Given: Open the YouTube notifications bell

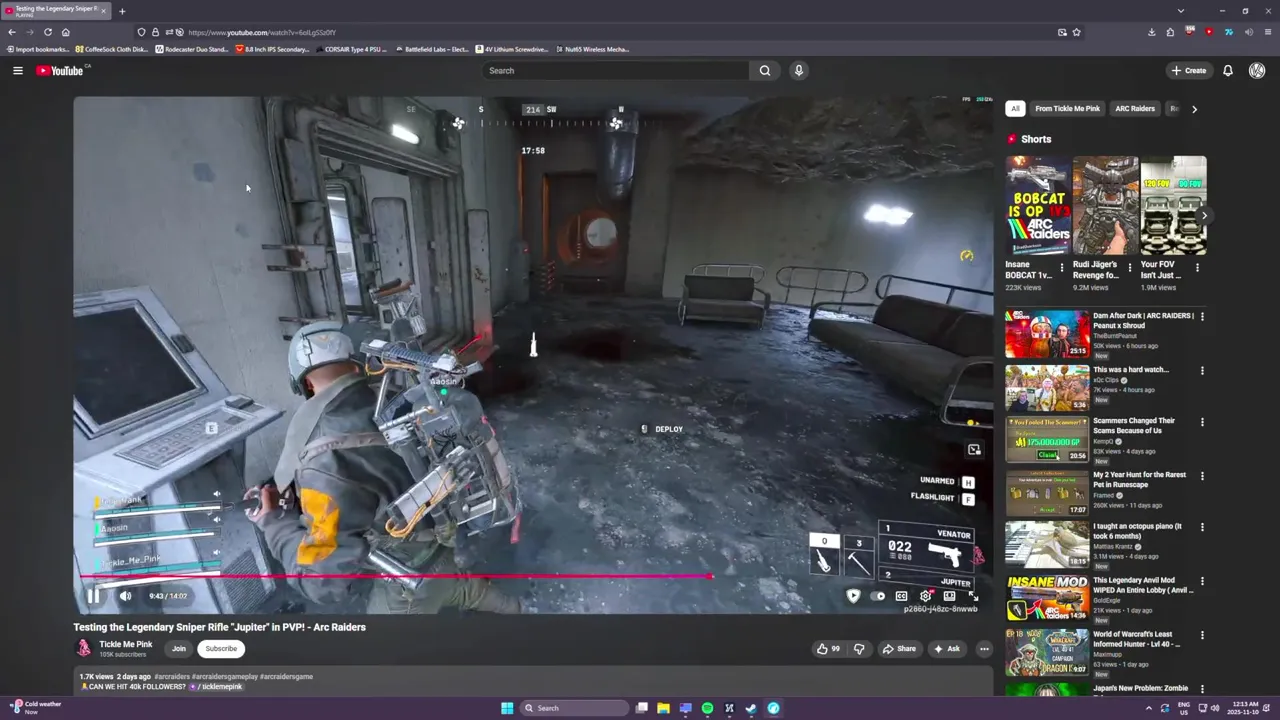Looking at the screenshot, I should pyautogui.click(x=1228, y=70).
